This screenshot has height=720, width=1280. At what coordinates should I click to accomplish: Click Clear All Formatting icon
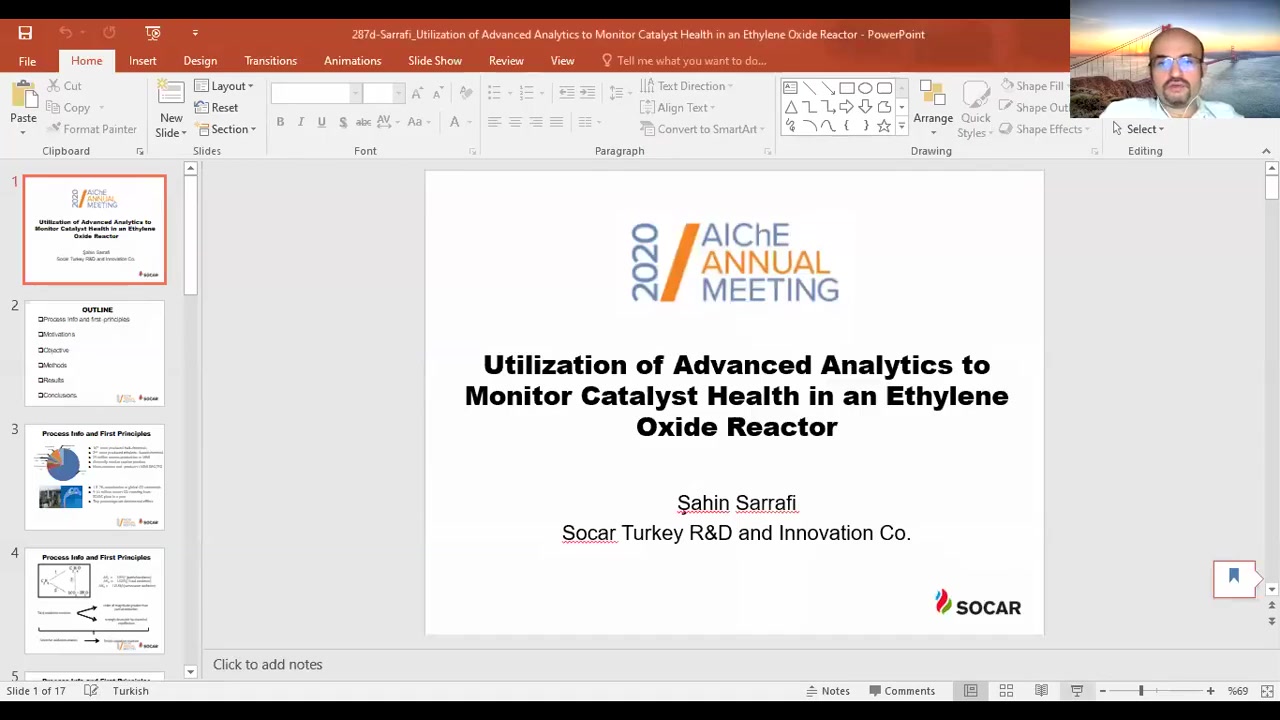pos(465,93)
